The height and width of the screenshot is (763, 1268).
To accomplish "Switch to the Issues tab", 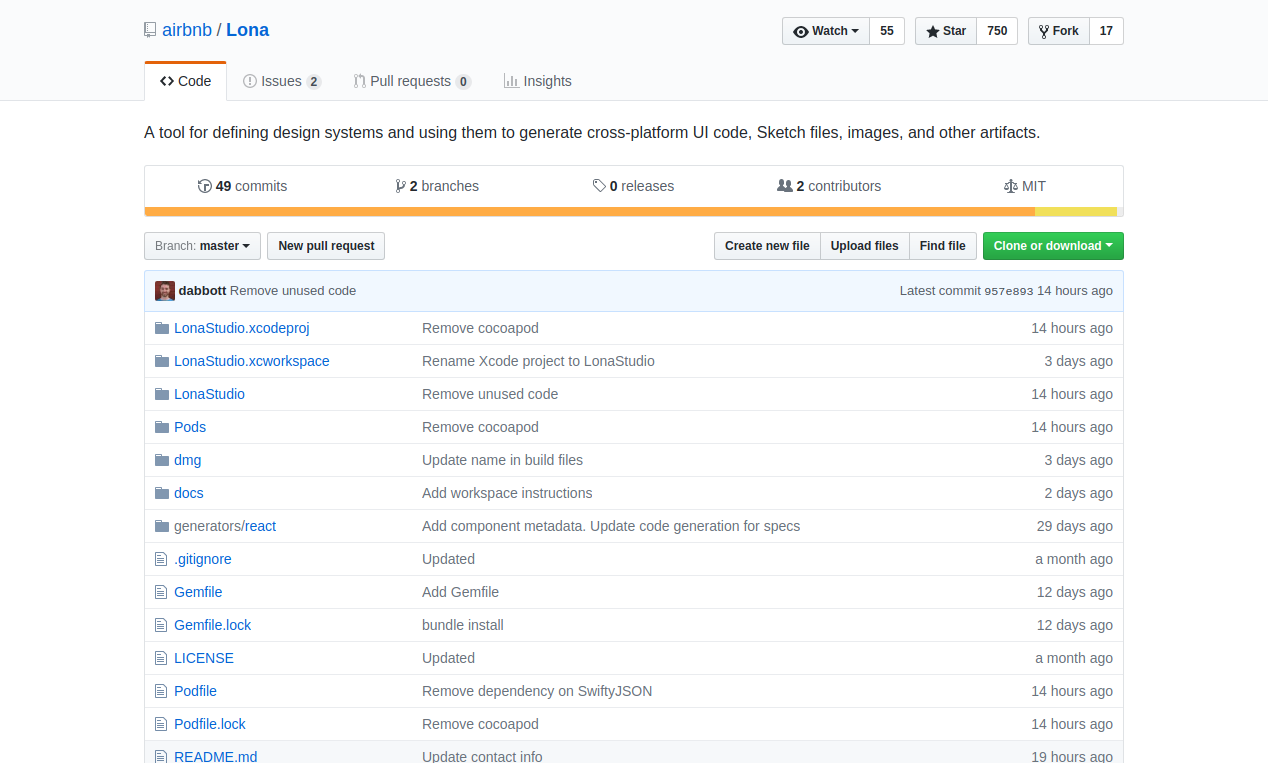I will click(281, 81).
